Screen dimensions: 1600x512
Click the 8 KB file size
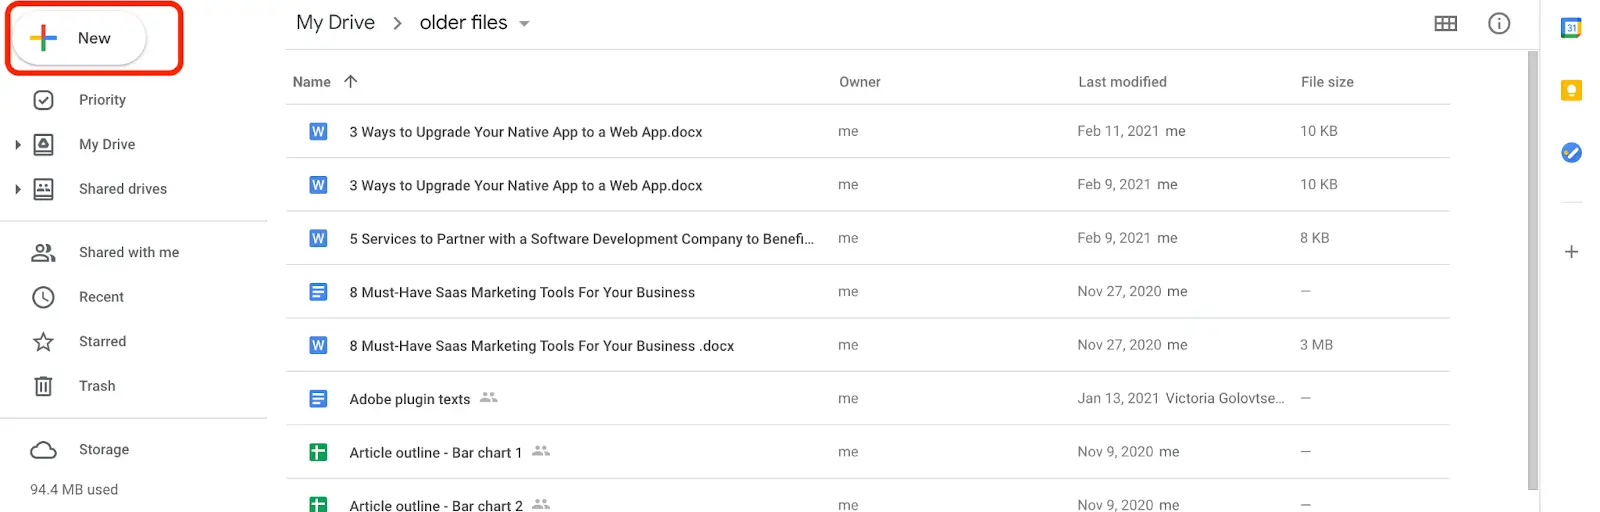[x=1314, y=238]
